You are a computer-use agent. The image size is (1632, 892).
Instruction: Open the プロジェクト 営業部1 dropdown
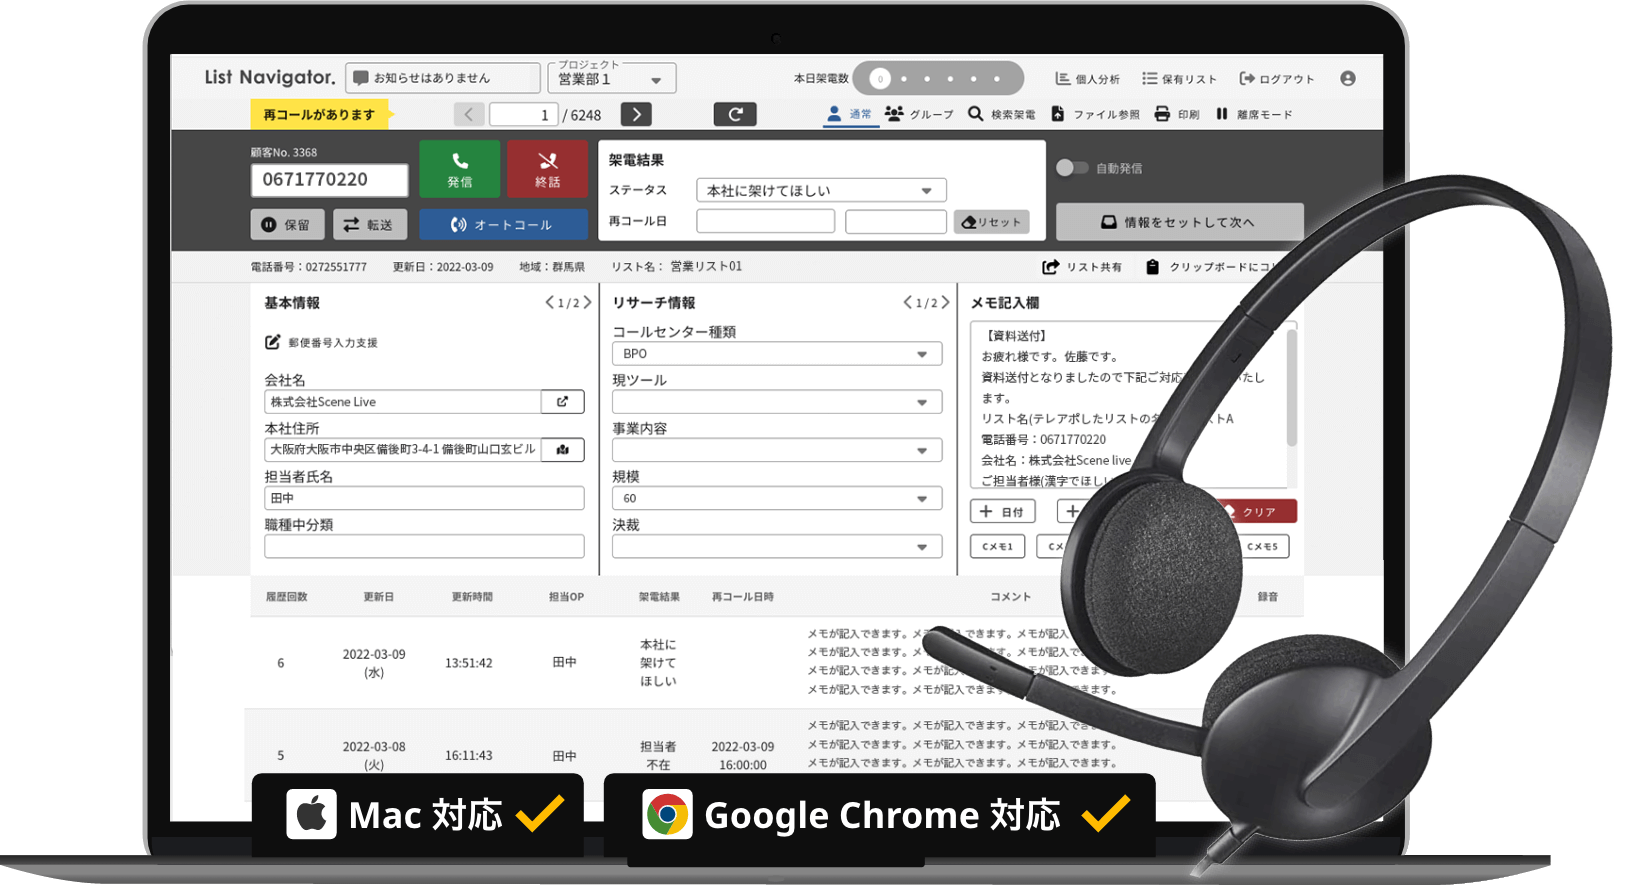(x=612, y=78)
